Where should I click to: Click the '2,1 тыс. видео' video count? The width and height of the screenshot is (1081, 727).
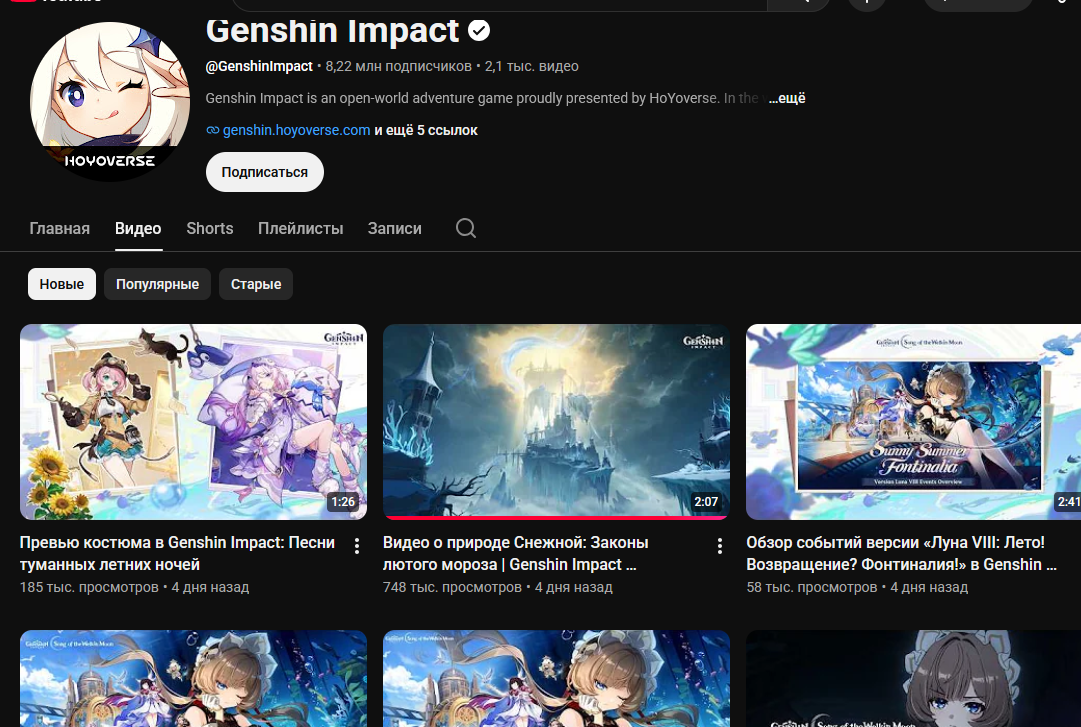click(x=532, y=66)
